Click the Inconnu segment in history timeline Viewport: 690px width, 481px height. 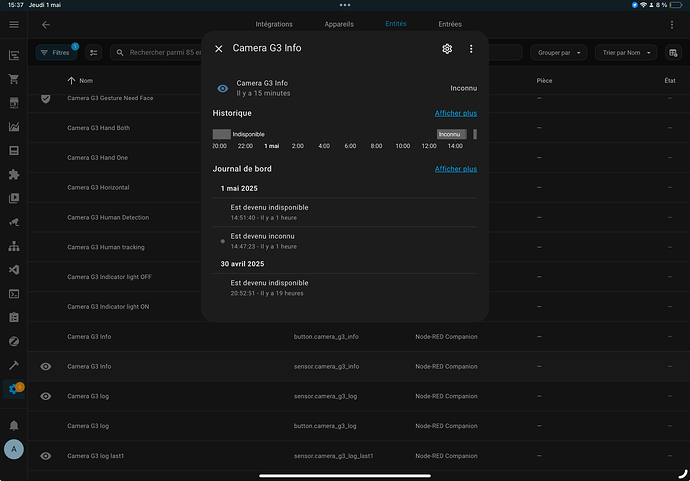coord(451,134)
